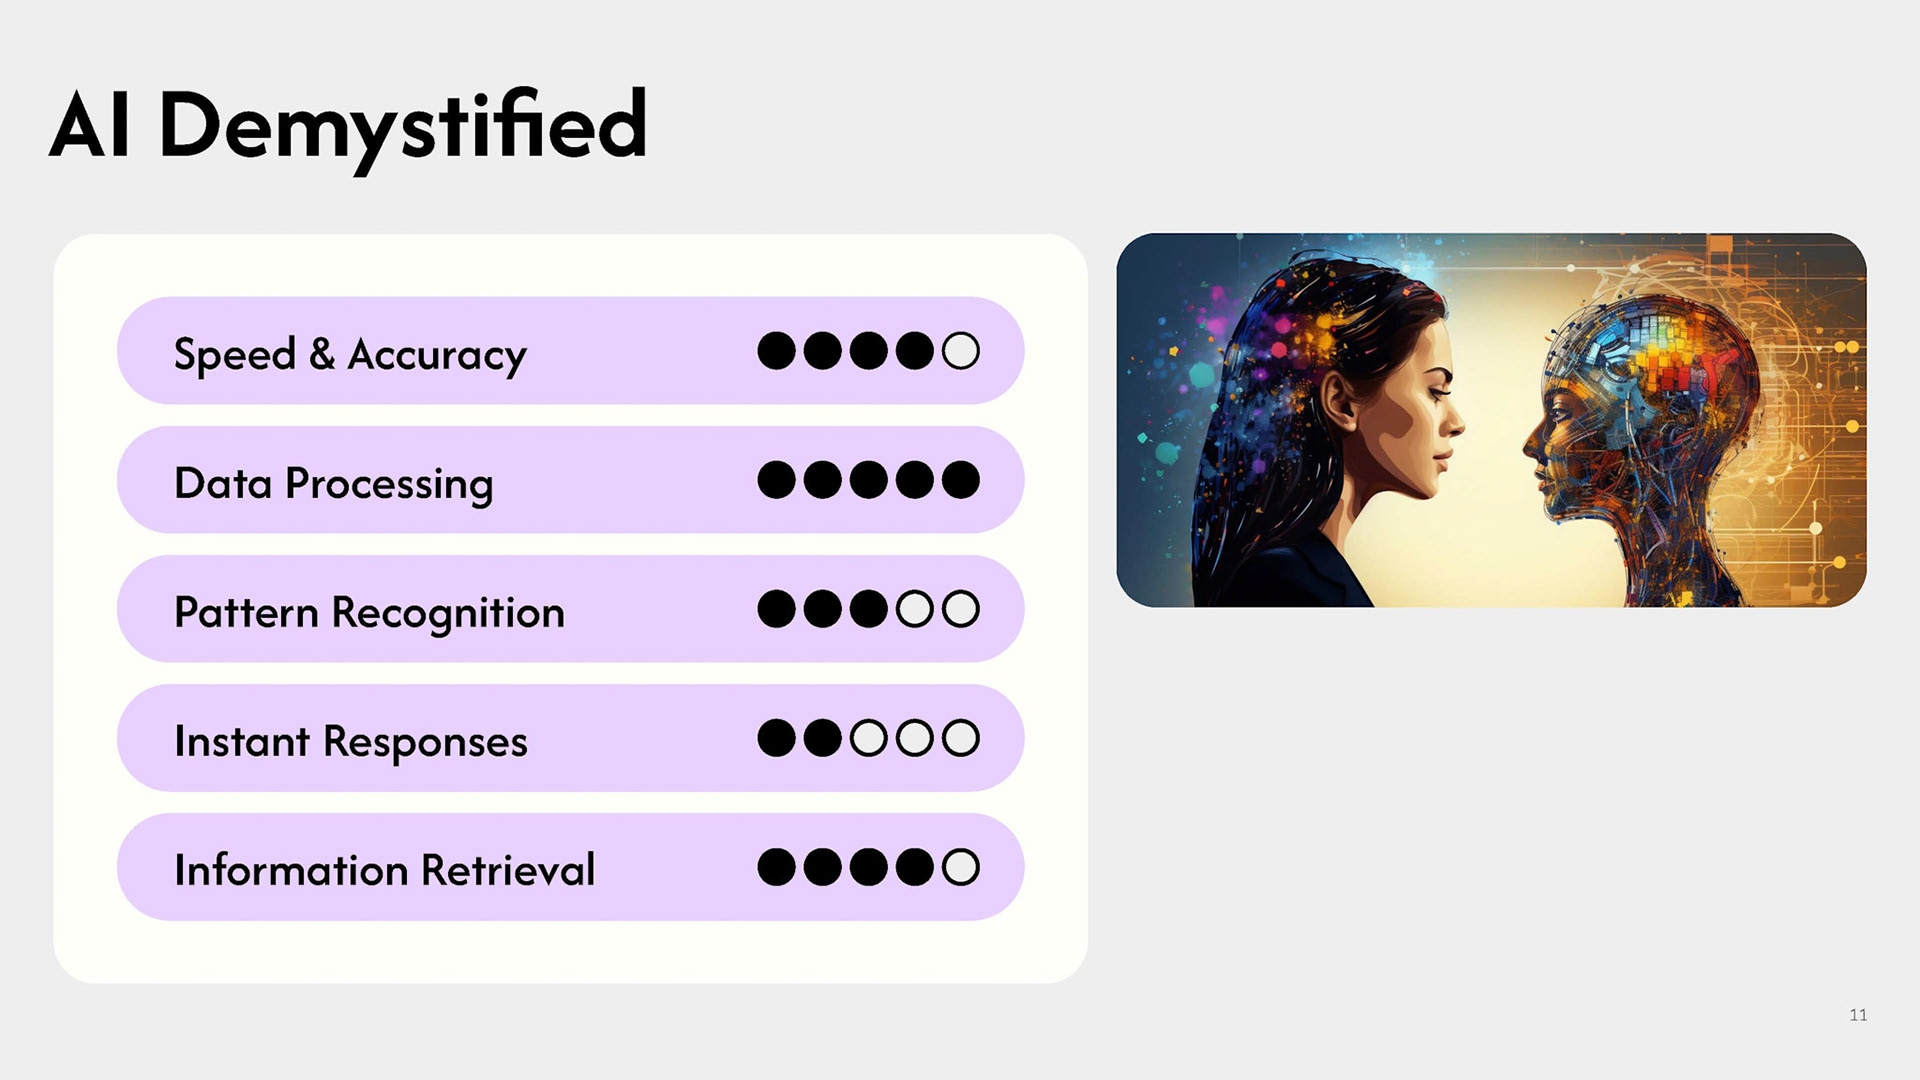Click the third empty dot of Instant Responses
This screenshot has width=1920, height=1080.
click(868, 738)
